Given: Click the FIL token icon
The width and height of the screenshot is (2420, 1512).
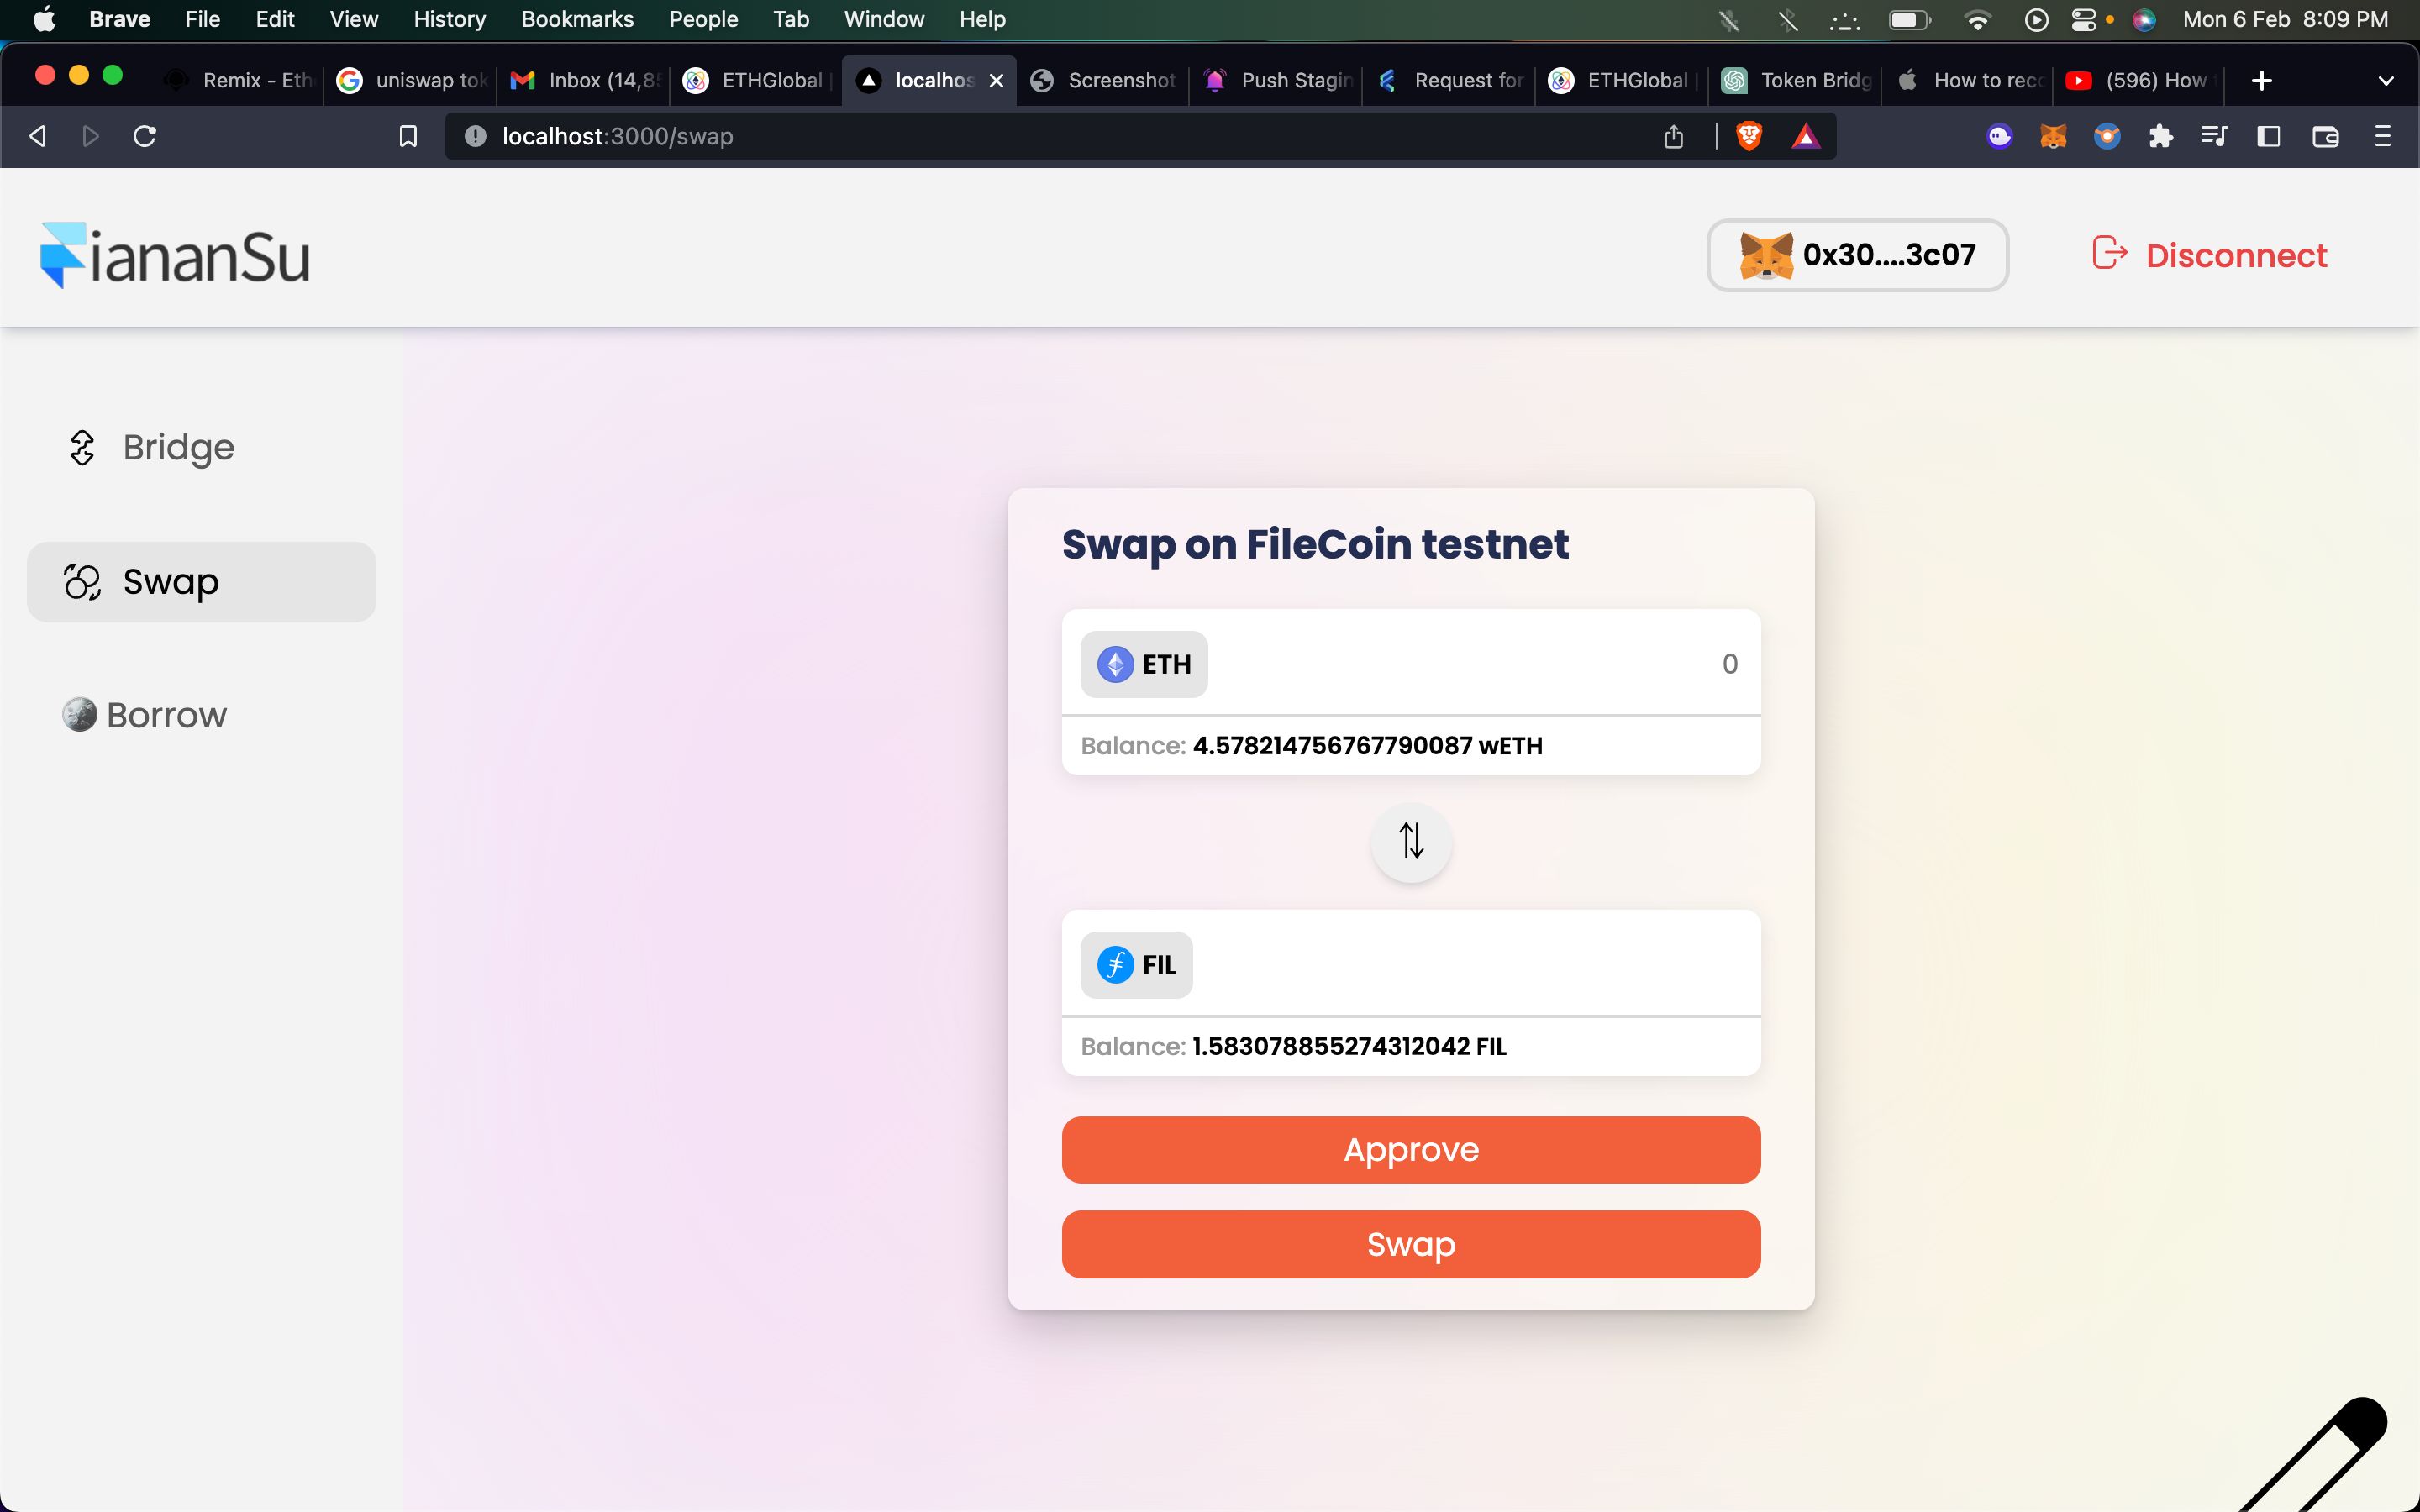Looking at the screenshot, I should click(x=1115, y=965).
